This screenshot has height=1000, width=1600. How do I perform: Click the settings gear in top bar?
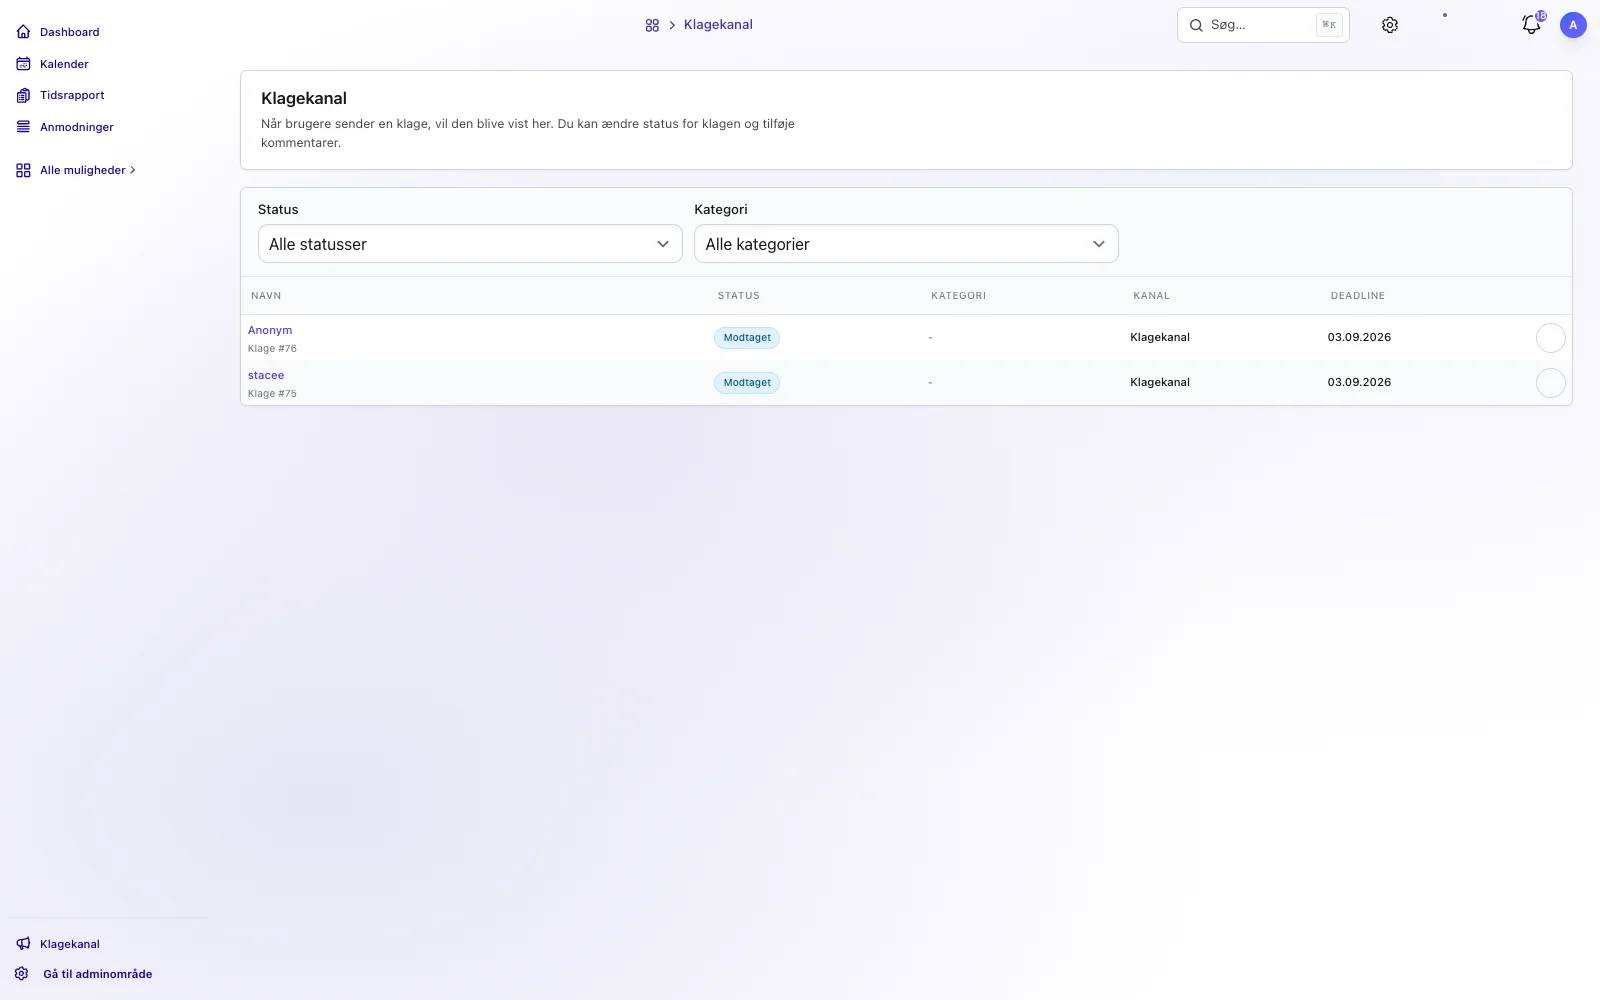point(1390,25)
